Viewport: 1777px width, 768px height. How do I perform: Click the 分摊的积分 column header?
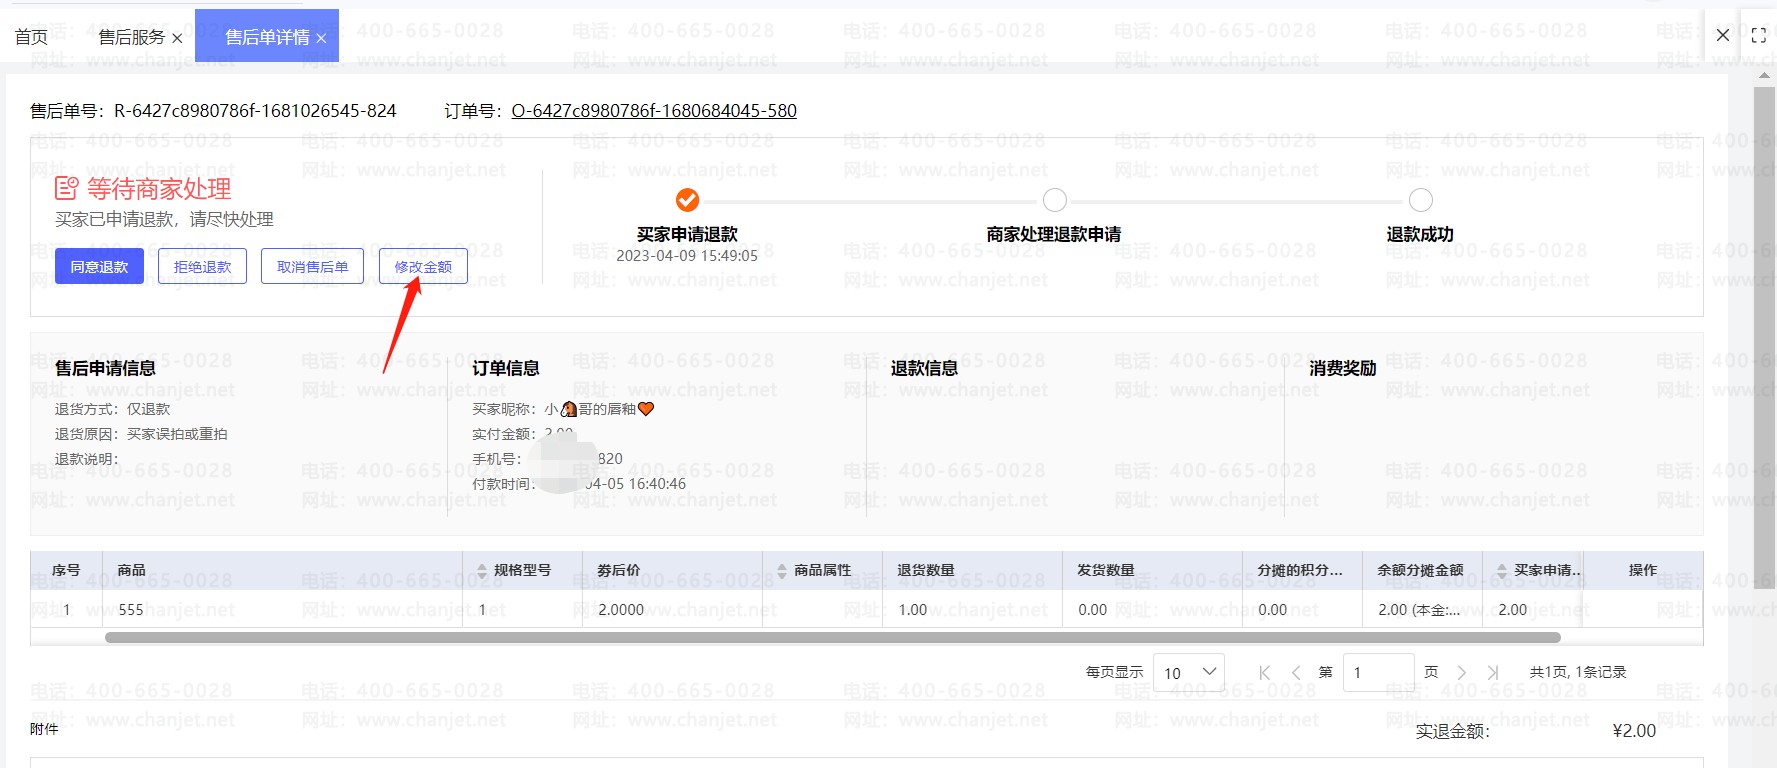1300,570
